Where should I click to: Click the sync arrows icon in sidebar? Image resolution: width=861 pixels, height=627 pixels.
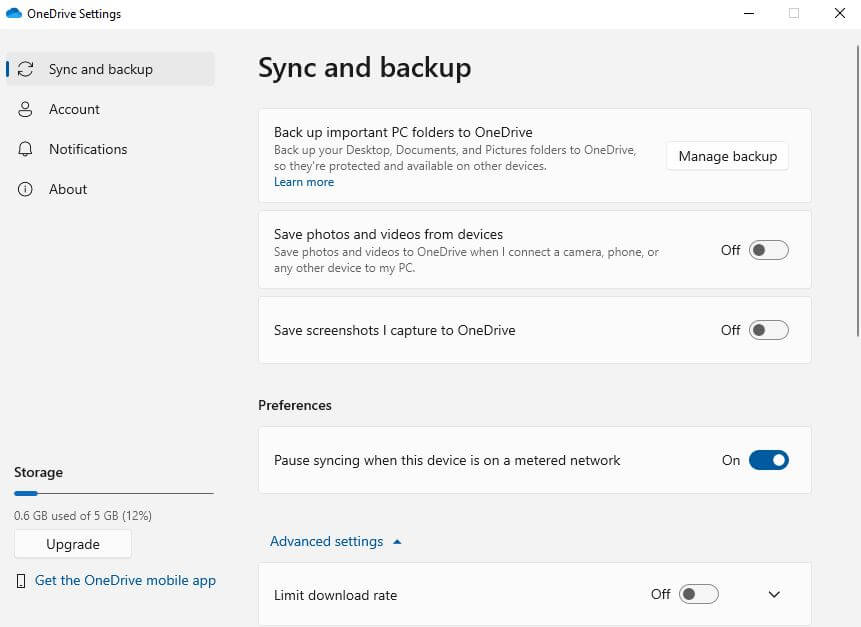[x=26, y=70]
